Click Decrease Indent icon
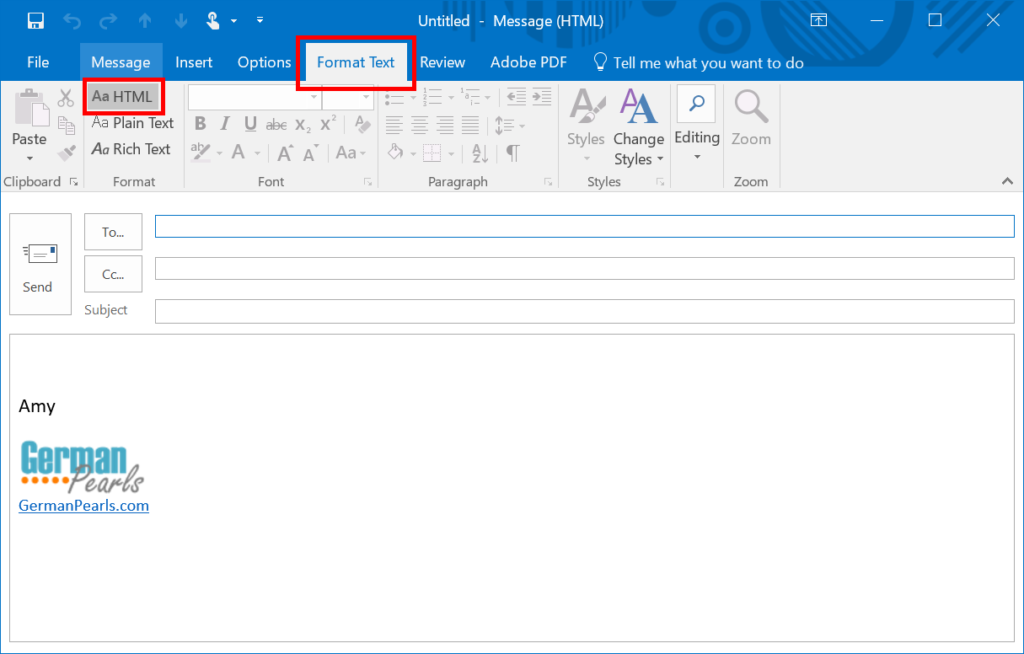This screenshot has width=1024, height=654. (x=516, y=97)
